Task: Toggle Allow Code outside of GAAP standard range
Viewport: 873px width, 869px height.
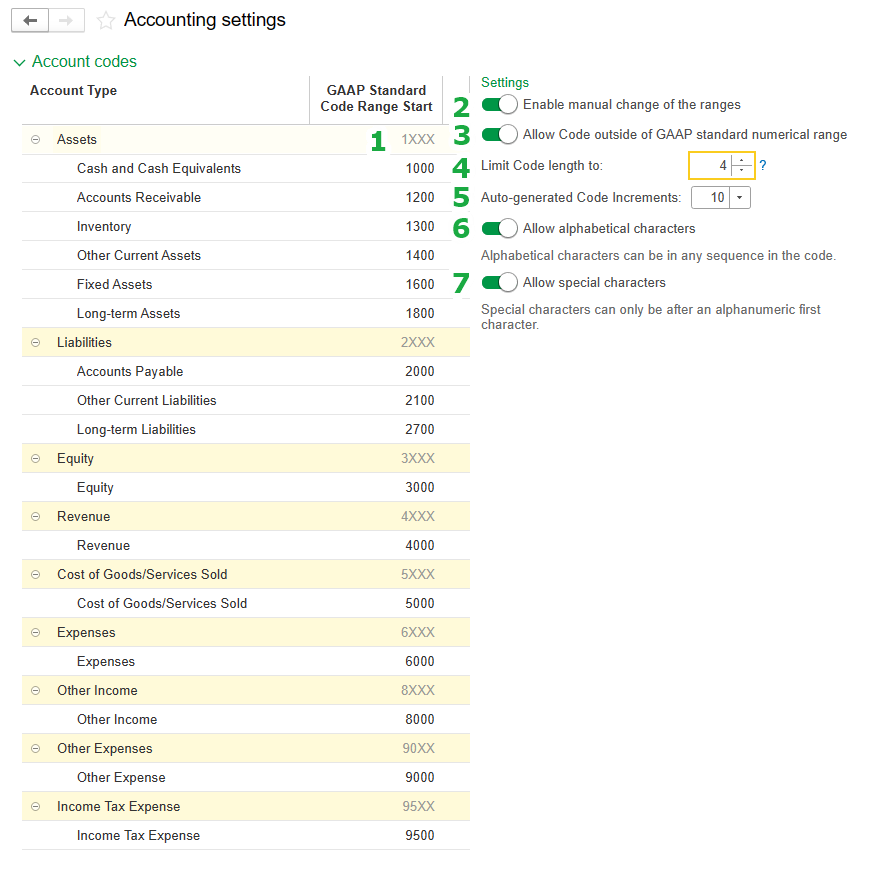Action: click(x=499, y=134)
